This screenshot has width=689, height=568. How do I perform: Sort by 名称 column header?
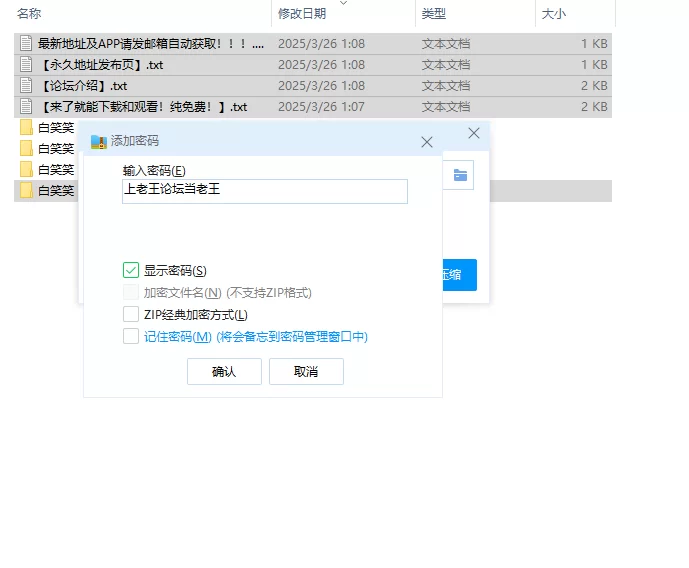pyautogui.click(x=29, y=14)
